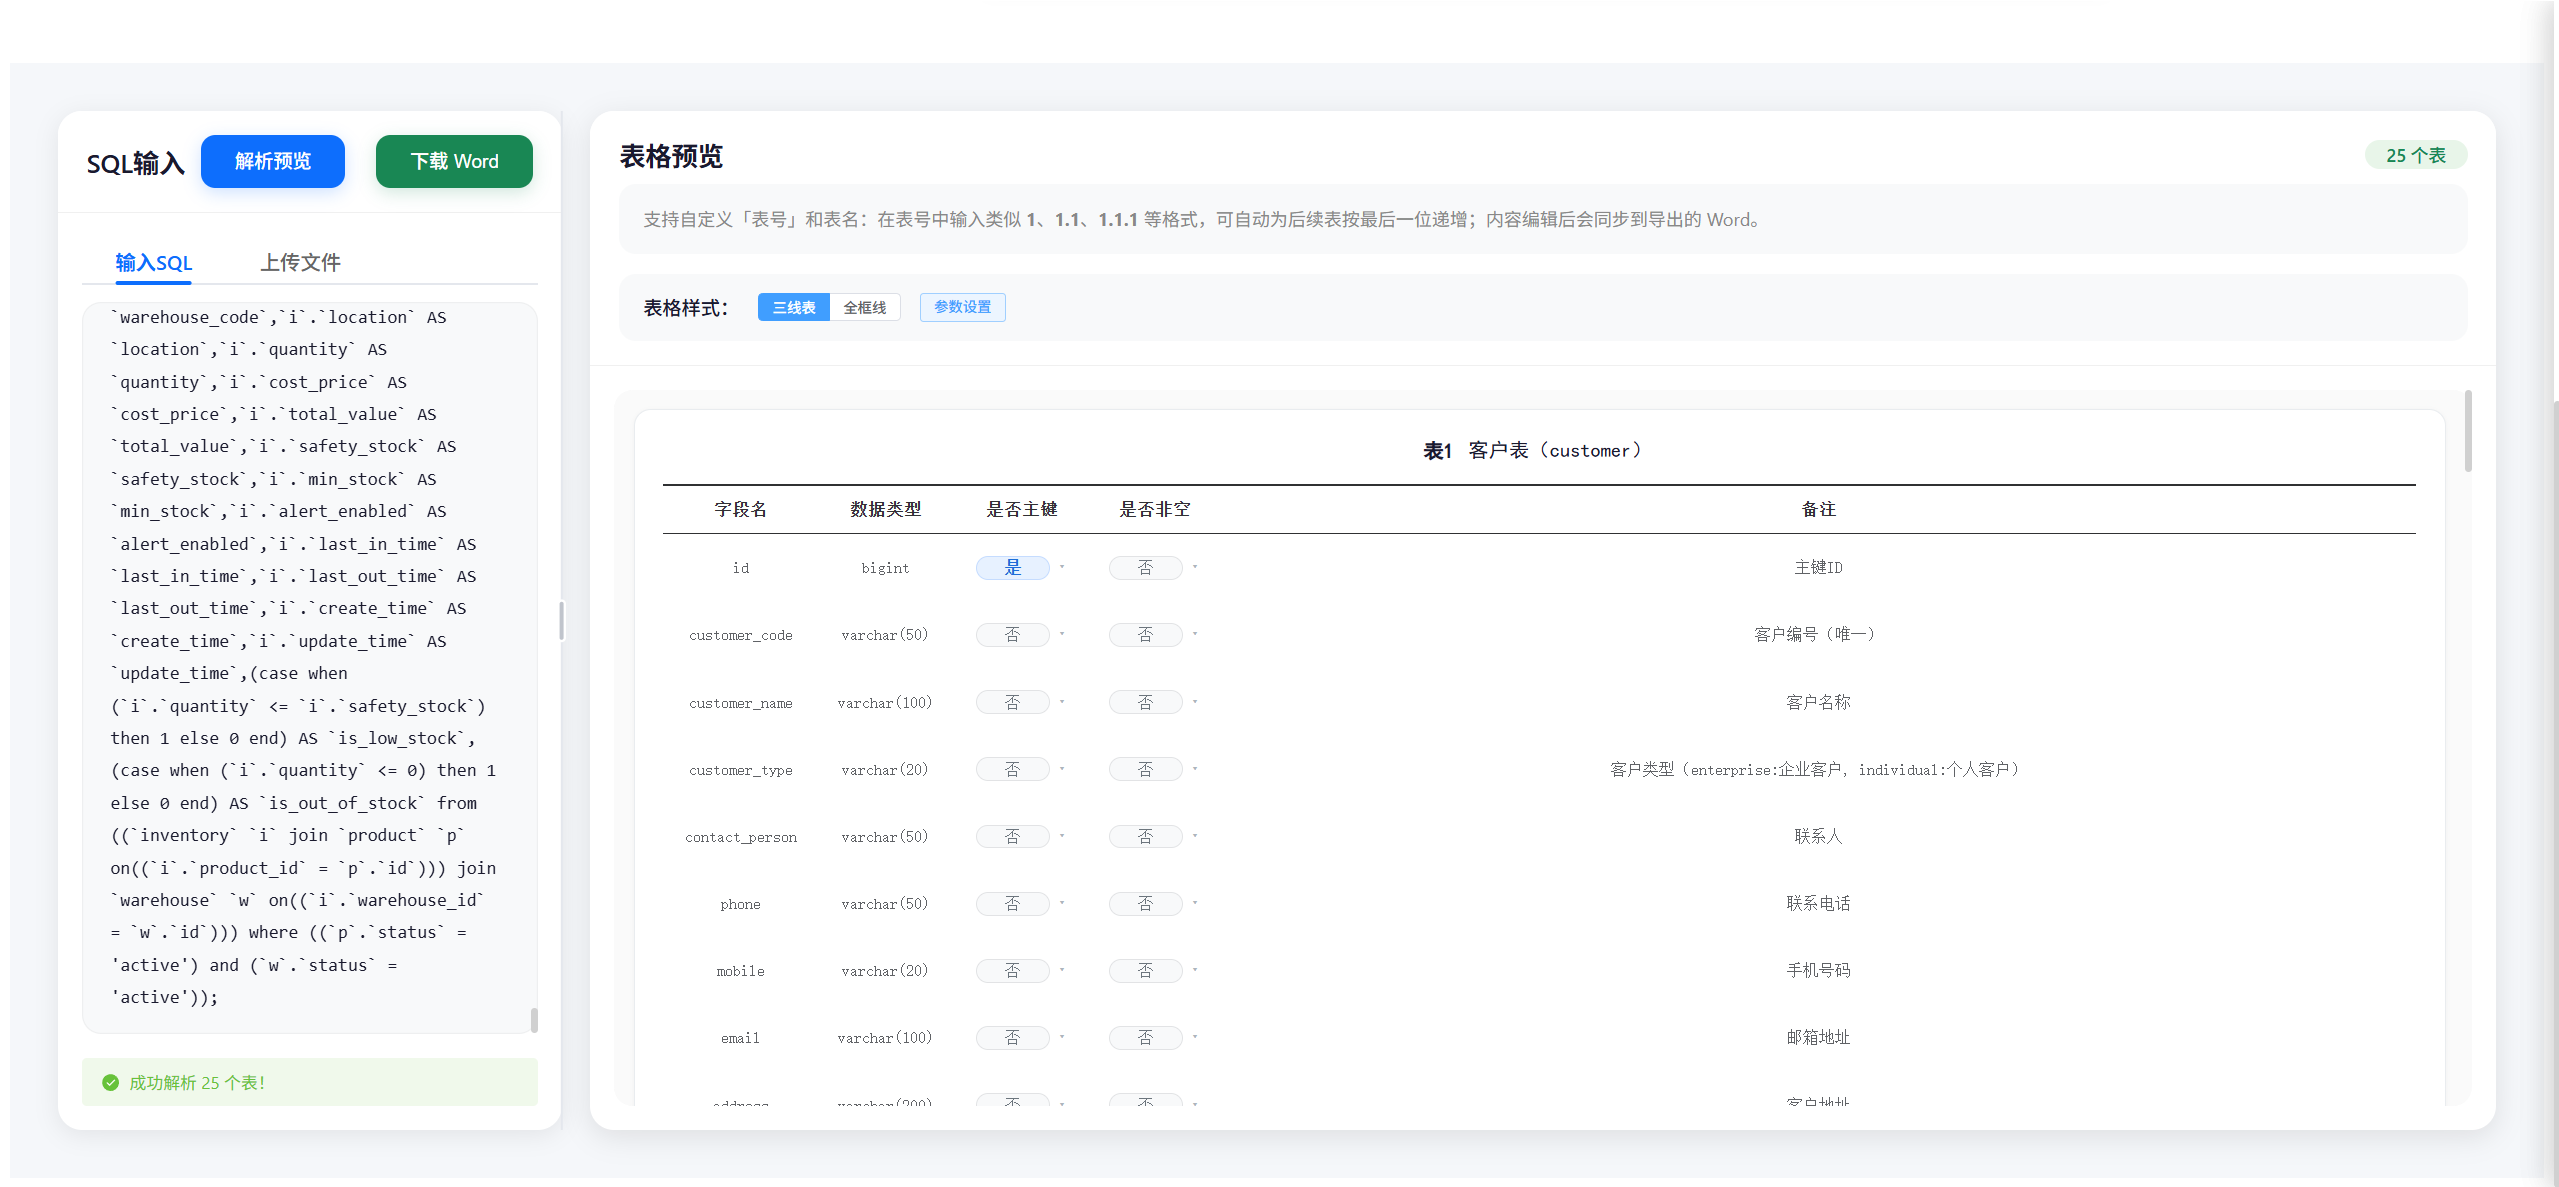Select the 三线表 table style

pyautogui.click(x=793, y=307)
